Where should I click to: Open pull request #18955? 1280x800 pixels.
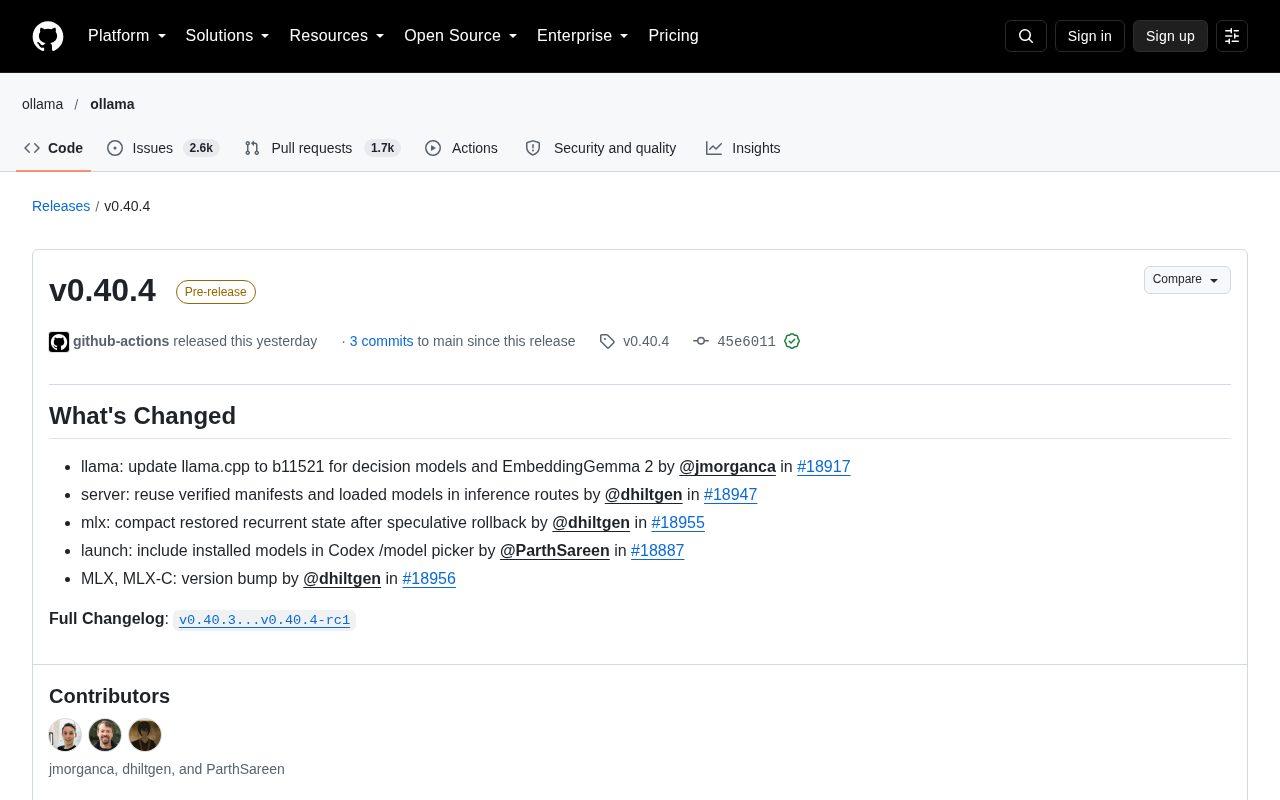(x=678, y=523)
